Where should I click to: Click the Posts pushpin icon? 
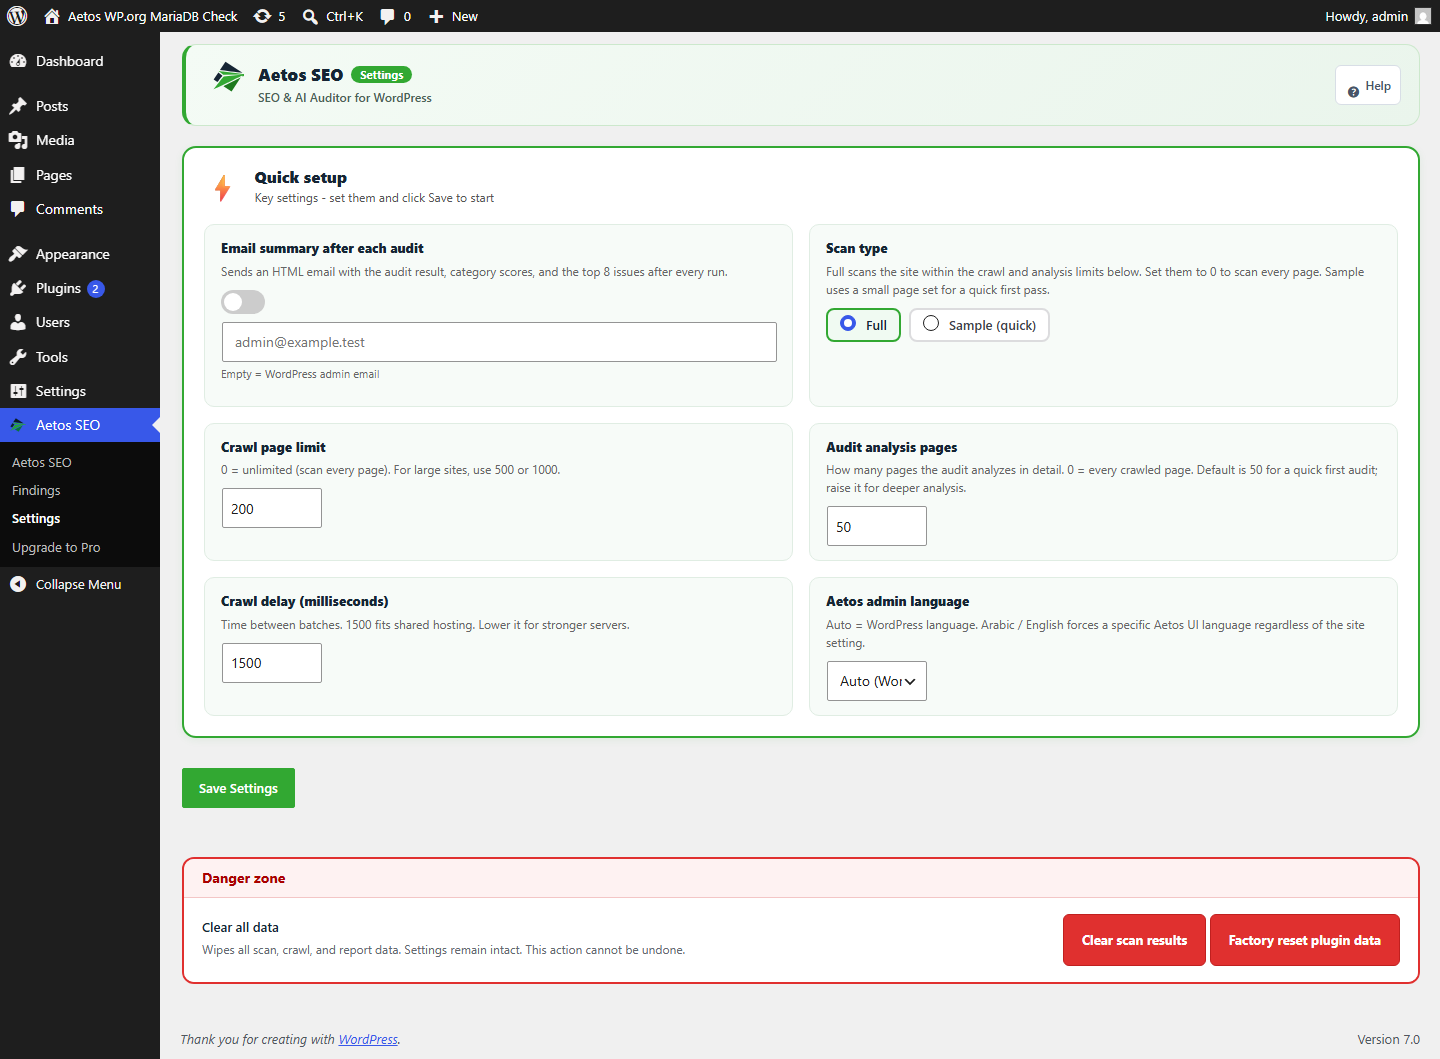(18, 106)
